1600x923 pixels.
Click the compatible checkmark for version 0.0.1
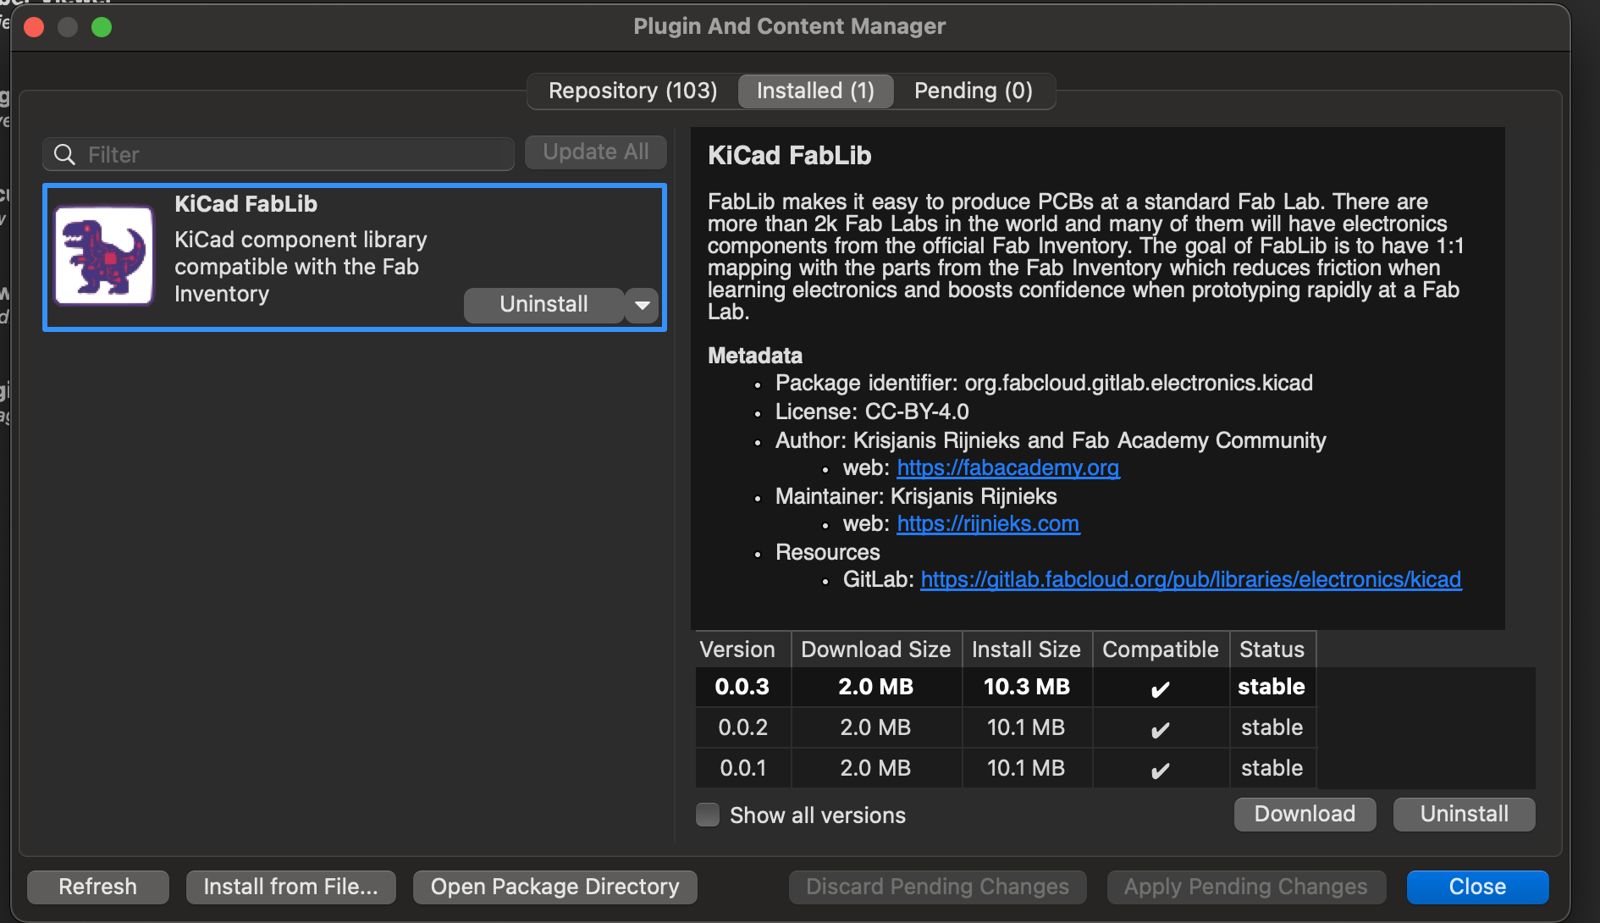tap(1160, 771)
